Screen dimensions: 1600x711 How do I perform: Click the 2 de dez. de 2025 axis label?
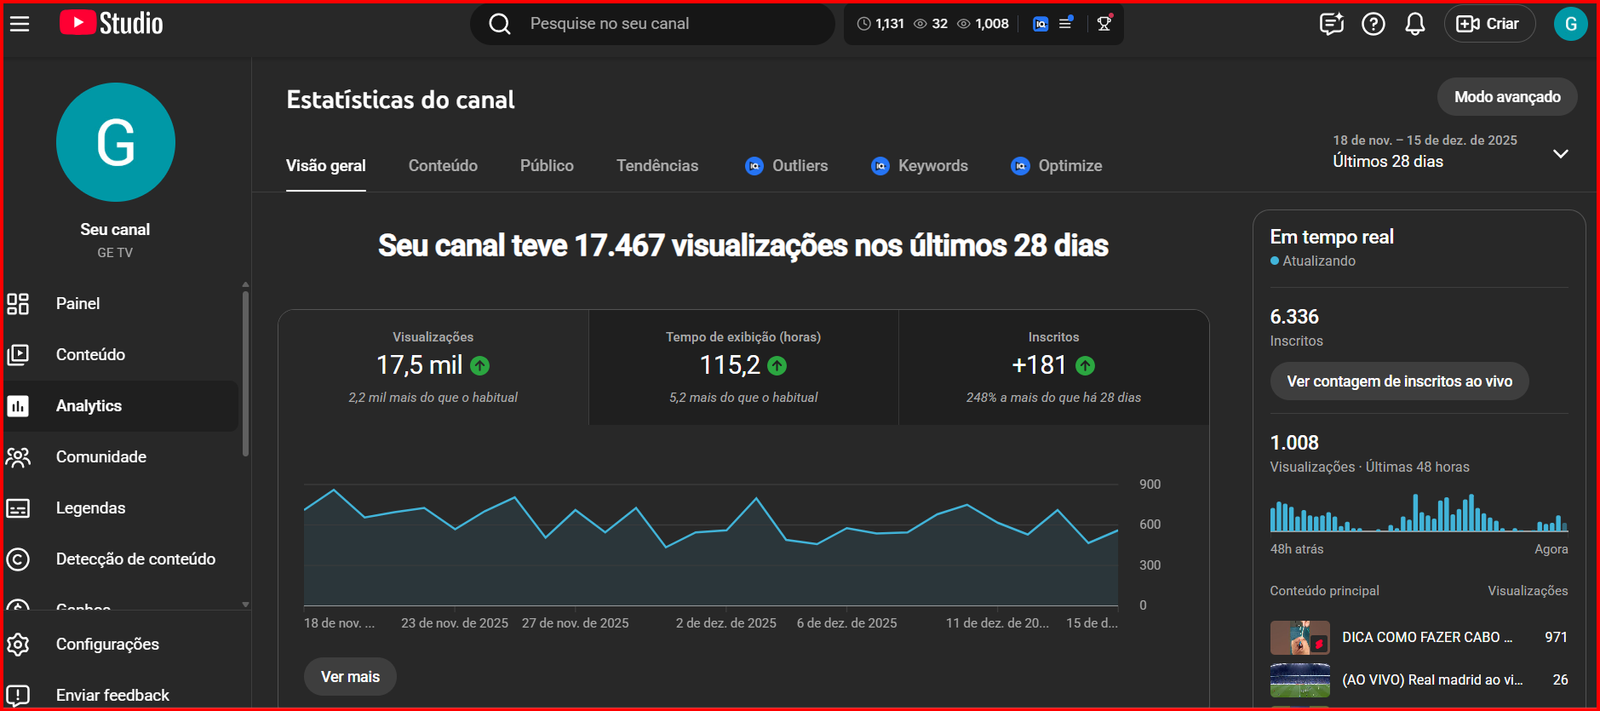click(726, 623)
